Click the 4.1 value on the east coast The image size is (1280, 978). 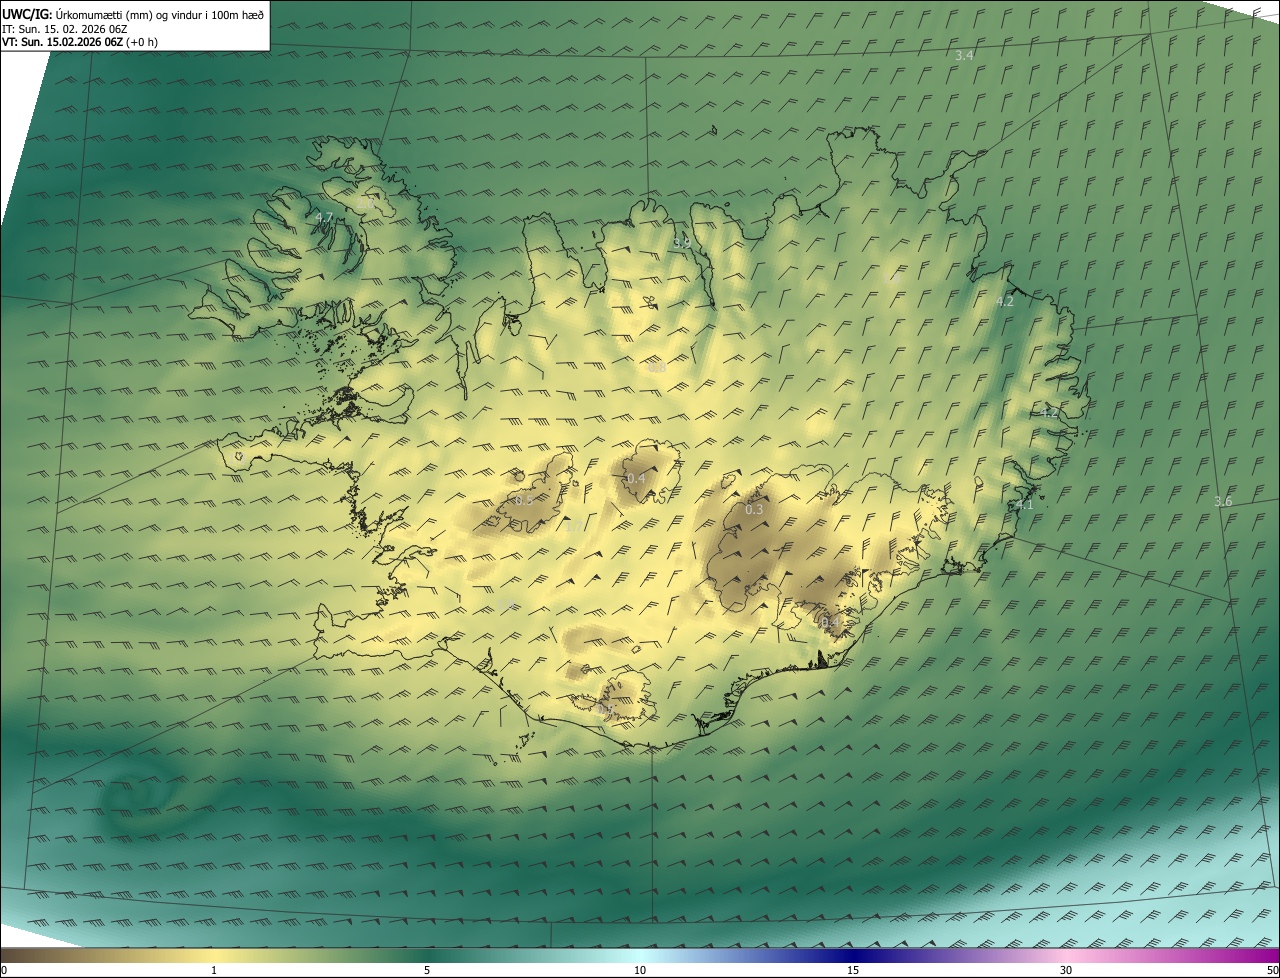tap(1024, 506)
